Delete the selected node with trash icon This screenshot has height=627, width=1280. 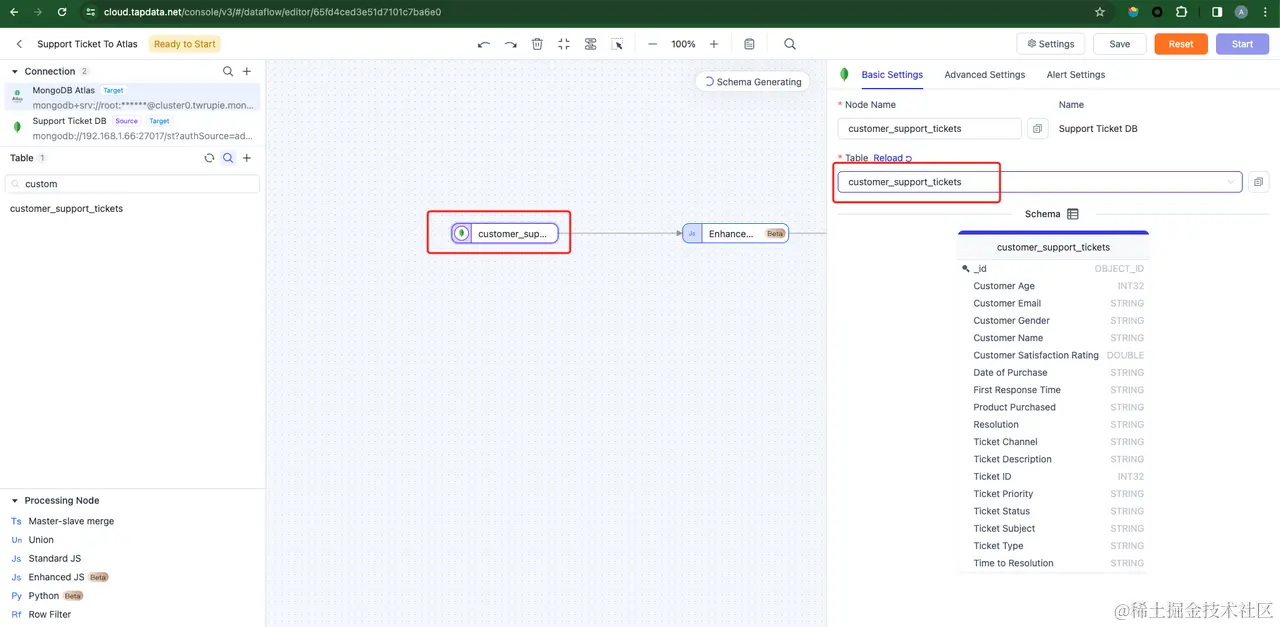537,44
